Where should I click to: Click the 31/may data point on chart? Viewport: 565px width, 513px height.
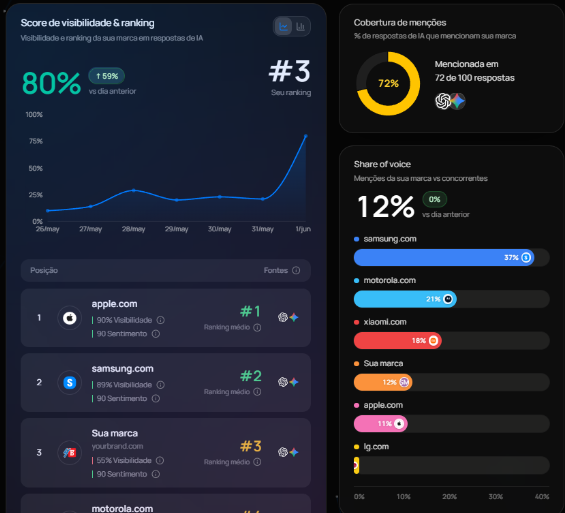263,199
